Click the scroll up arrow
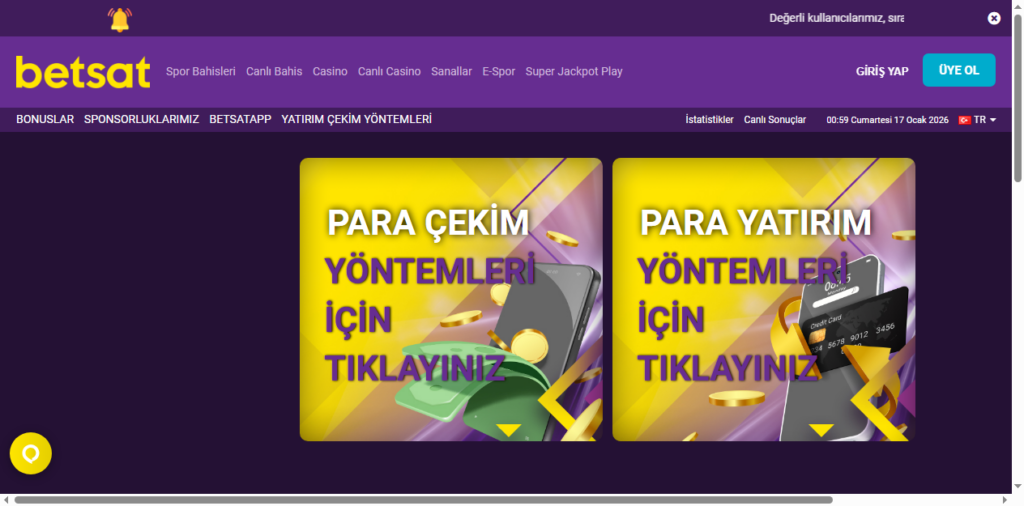1024x506 pixels. coord(1017,5)
